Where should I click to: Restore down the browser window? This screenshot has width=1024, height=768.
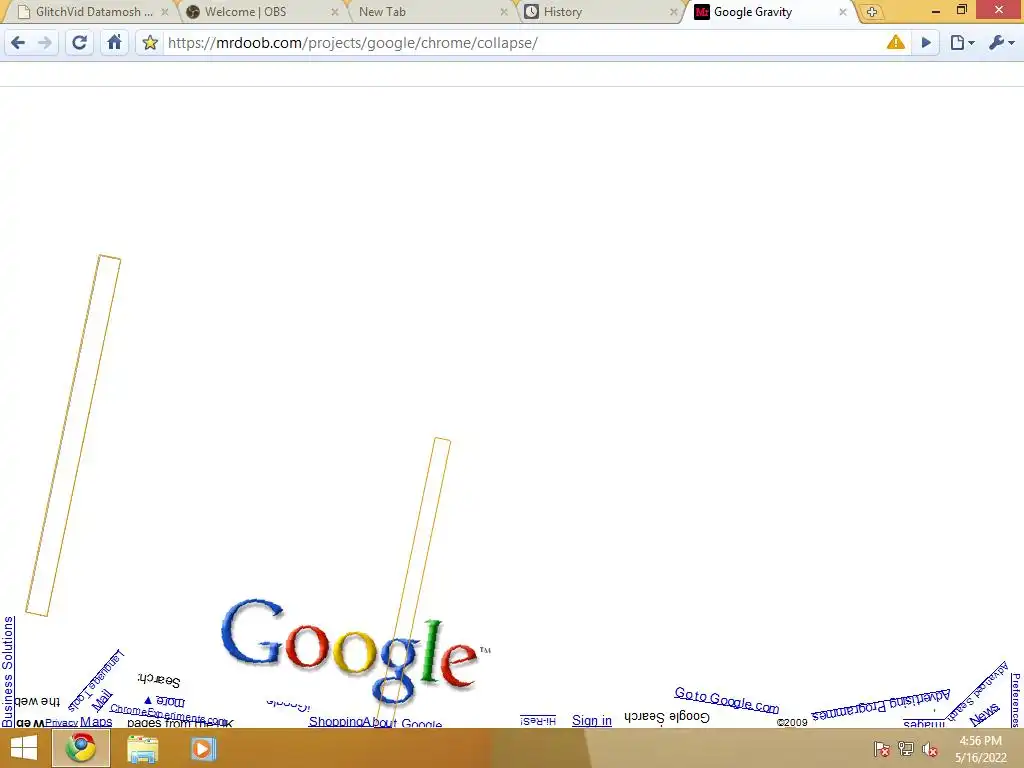coord(961,10)
